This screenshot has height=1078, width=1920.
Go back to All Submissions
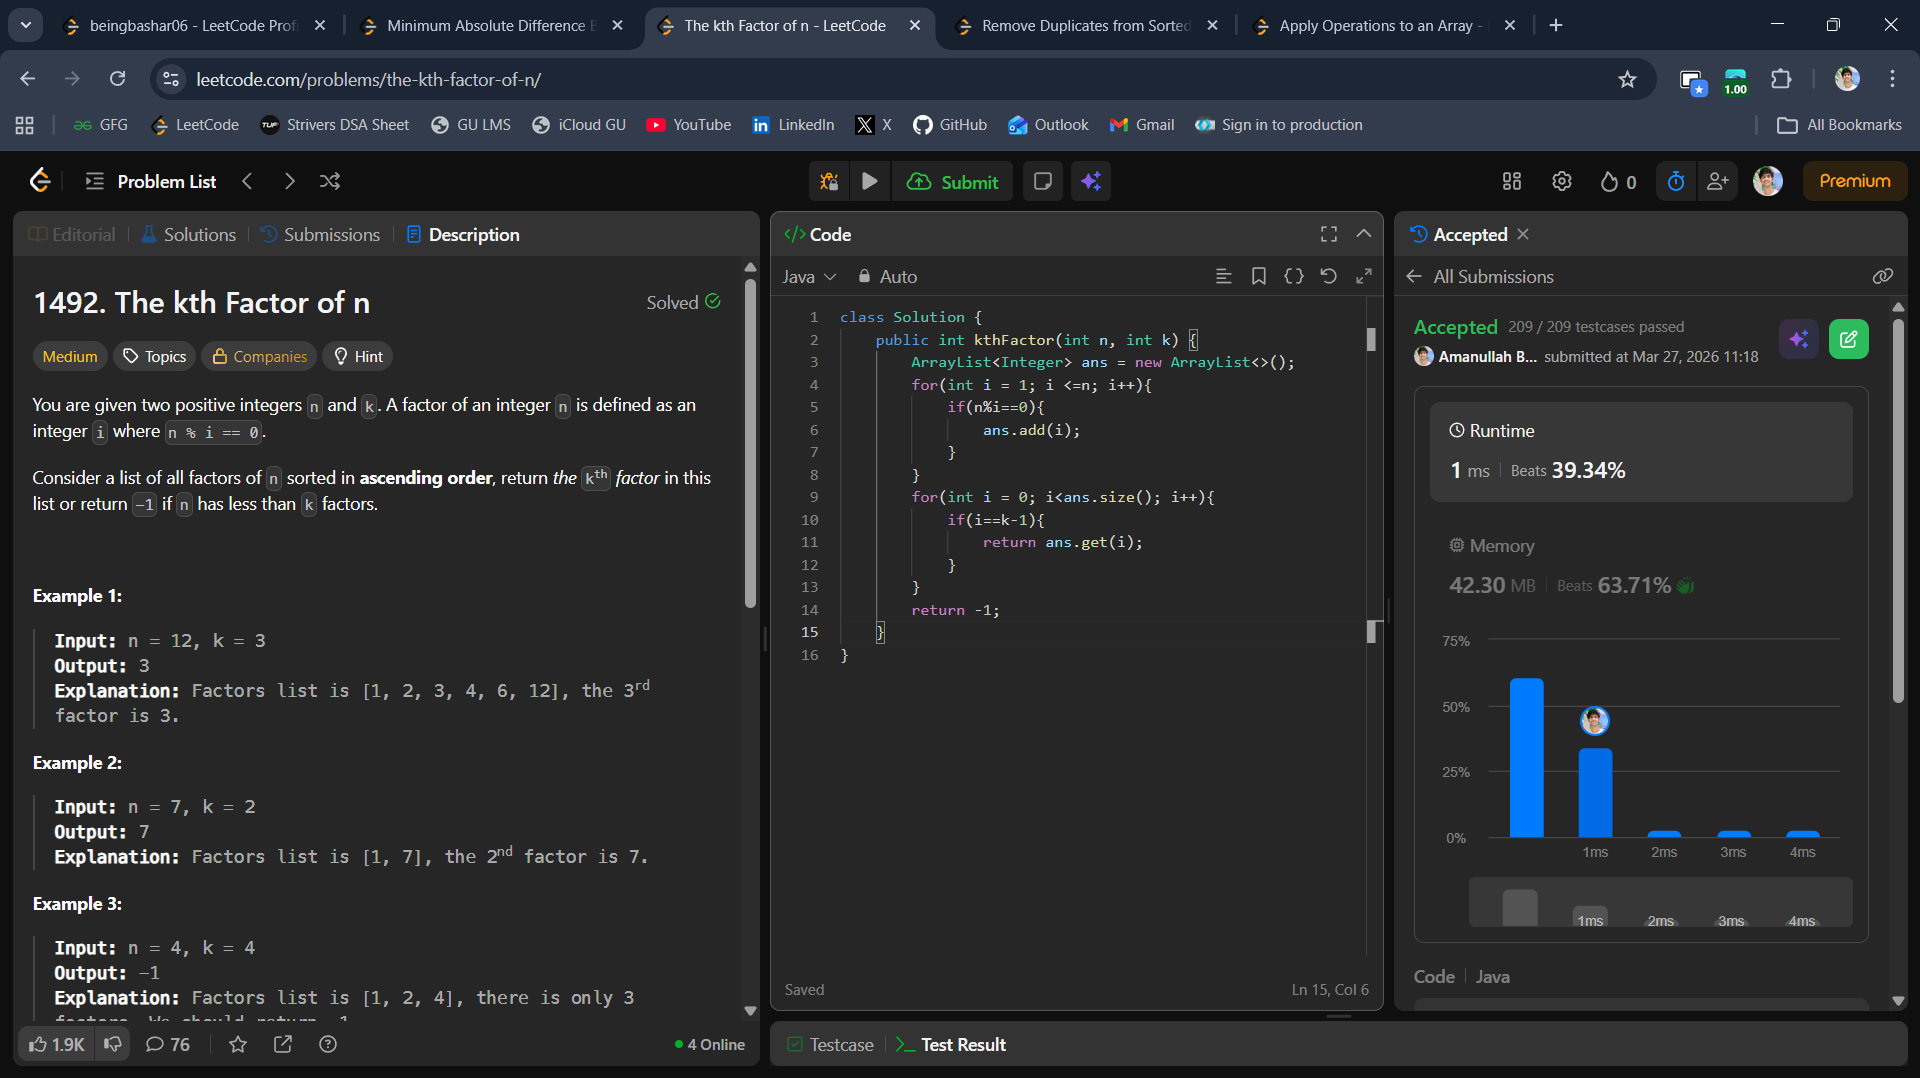(x=1481, y=277)
